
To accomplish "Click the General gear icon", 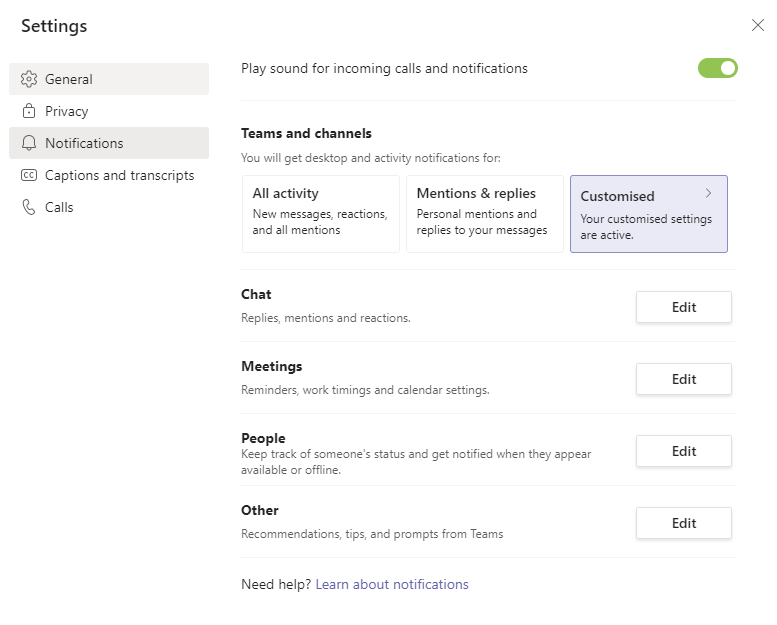I will tap(29, 79).
